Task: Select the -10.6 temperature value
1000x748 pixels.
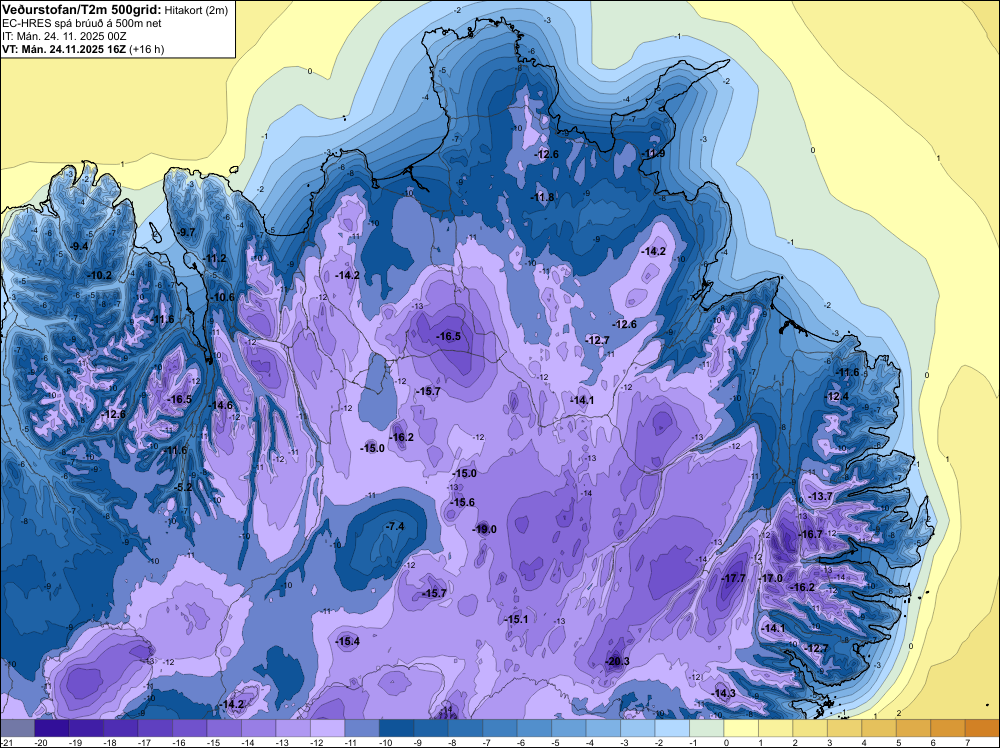Action: point(222,297)
